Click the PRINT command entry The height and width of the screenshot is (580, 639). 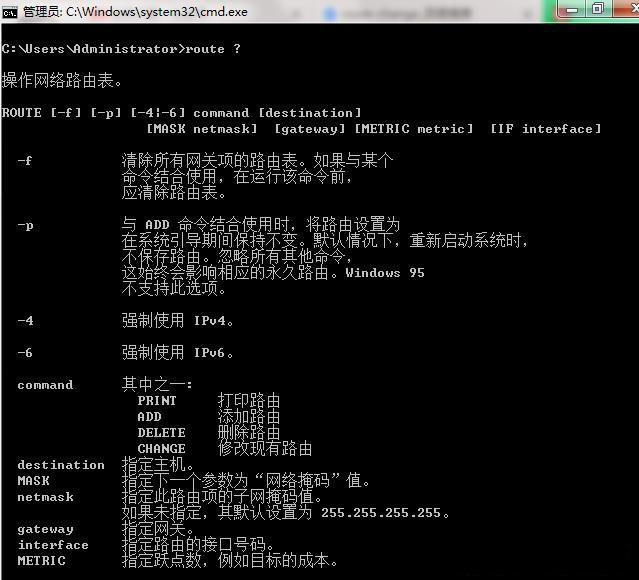coord(157,401)
